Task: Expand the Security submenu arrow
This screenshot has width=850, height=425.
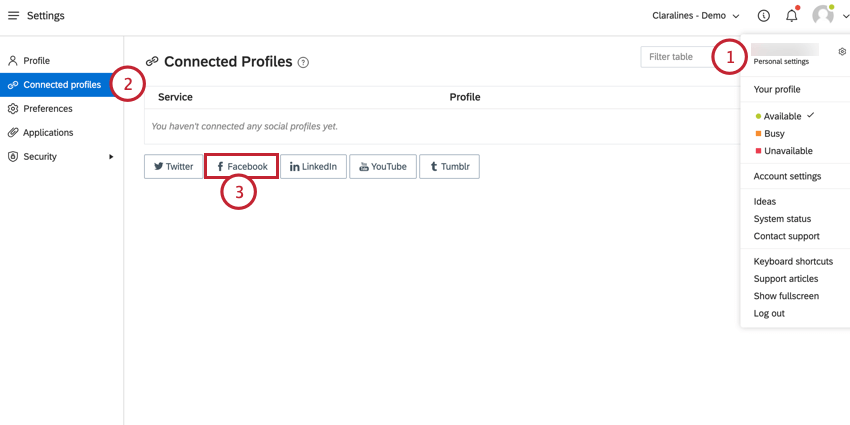Action: tap(111, 157)
